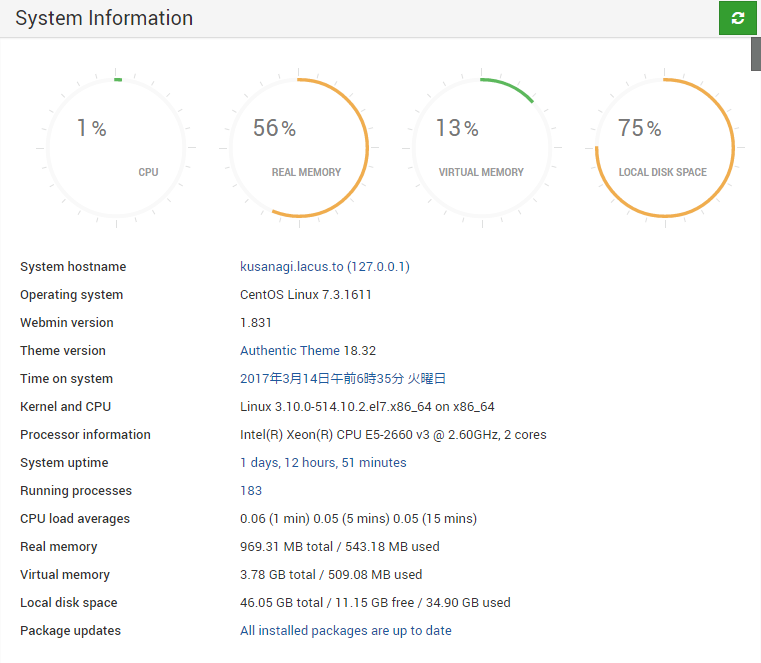Open the kusanagi.lacus.to hostname link

[x=324, y=267]
